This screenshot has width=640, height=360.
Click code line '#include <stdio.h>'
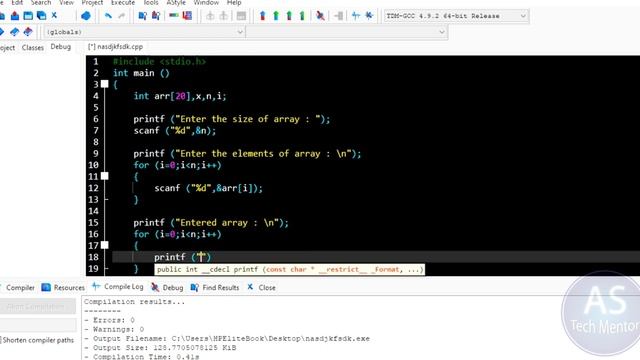(x=159, y=62)
